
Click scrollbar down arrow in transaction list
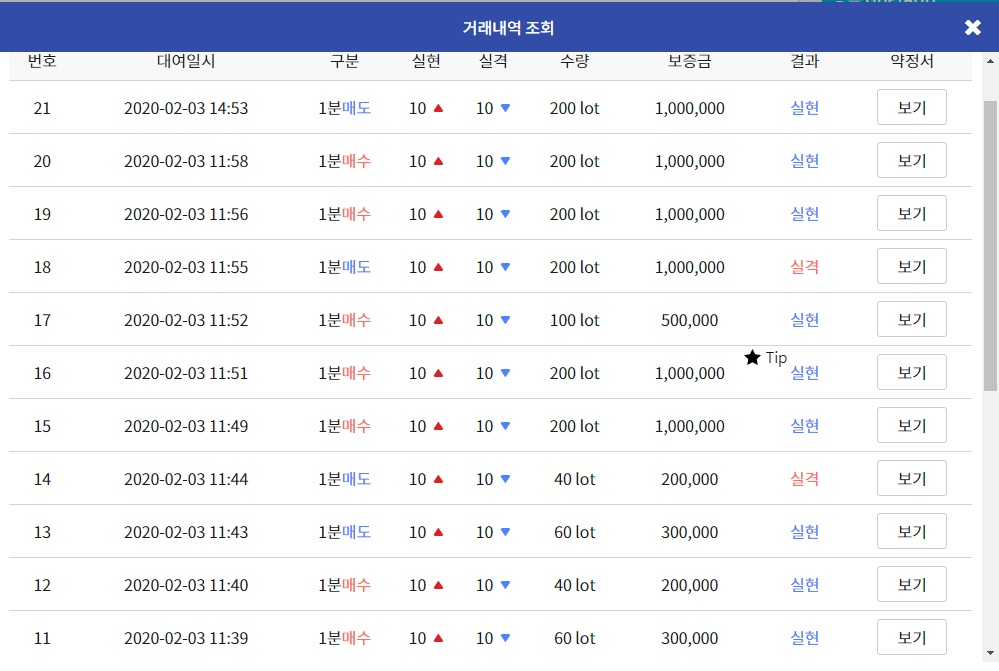tap(990, 653)
